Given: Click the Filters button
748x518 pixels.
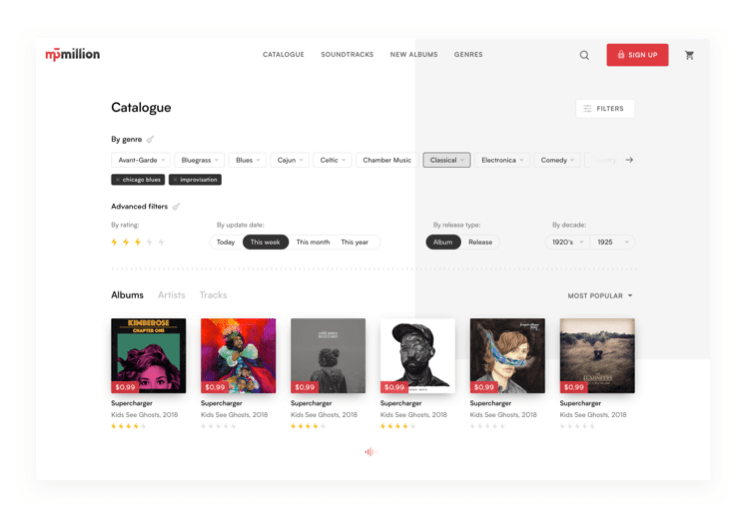Looking at the screenshot, I should pos(605,108).
